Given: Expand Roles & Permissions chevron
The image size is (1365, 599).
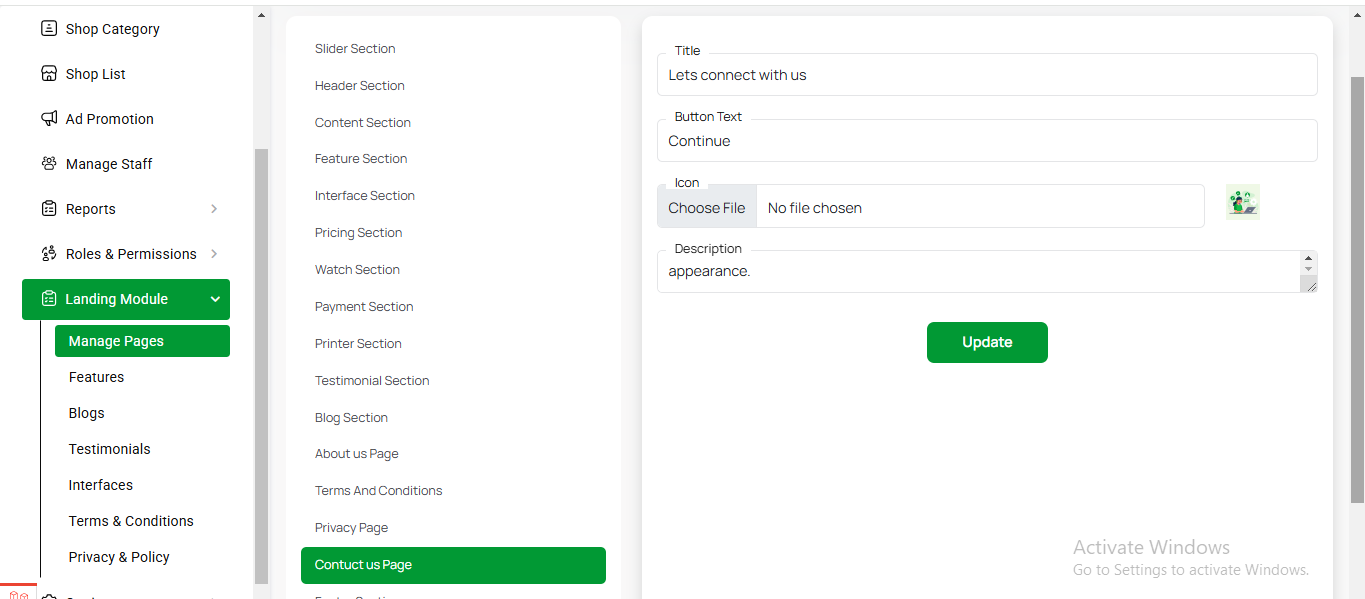Looking at the screenshot, I should tap(214, 254).
